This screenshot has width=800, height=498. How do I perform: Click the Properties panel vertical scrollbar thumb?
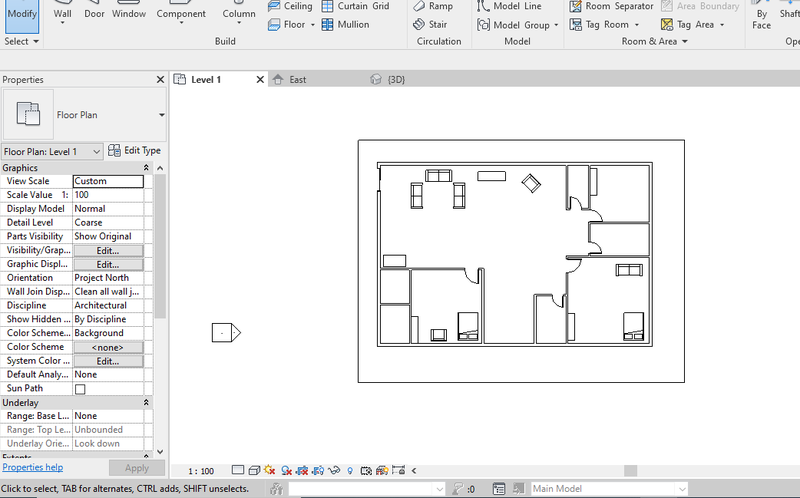point(160,246)
